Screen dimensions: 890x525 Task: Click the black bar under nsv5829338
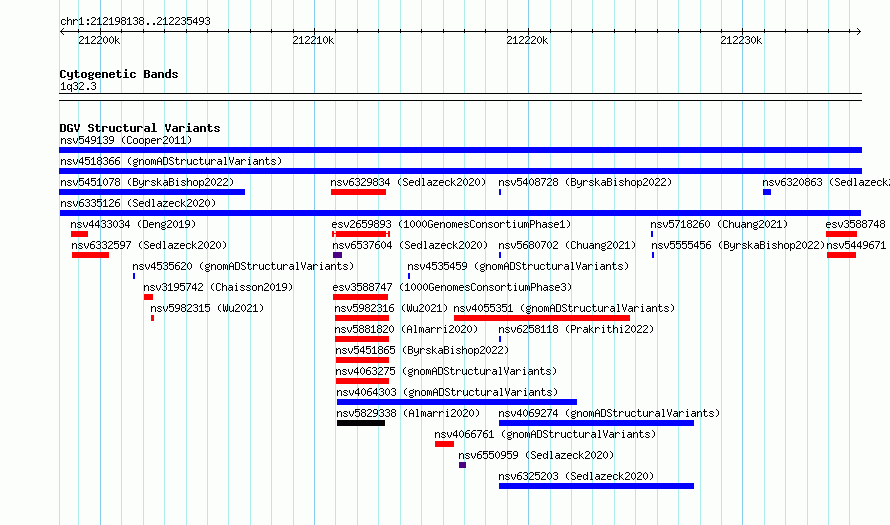[x=361, y=423]
